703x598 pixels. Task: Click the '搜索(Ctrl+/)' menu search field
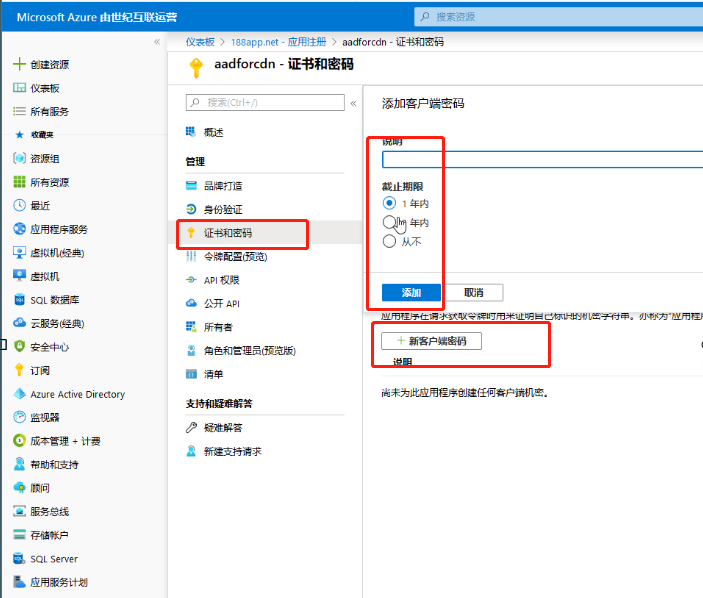(x=265, y=102)
